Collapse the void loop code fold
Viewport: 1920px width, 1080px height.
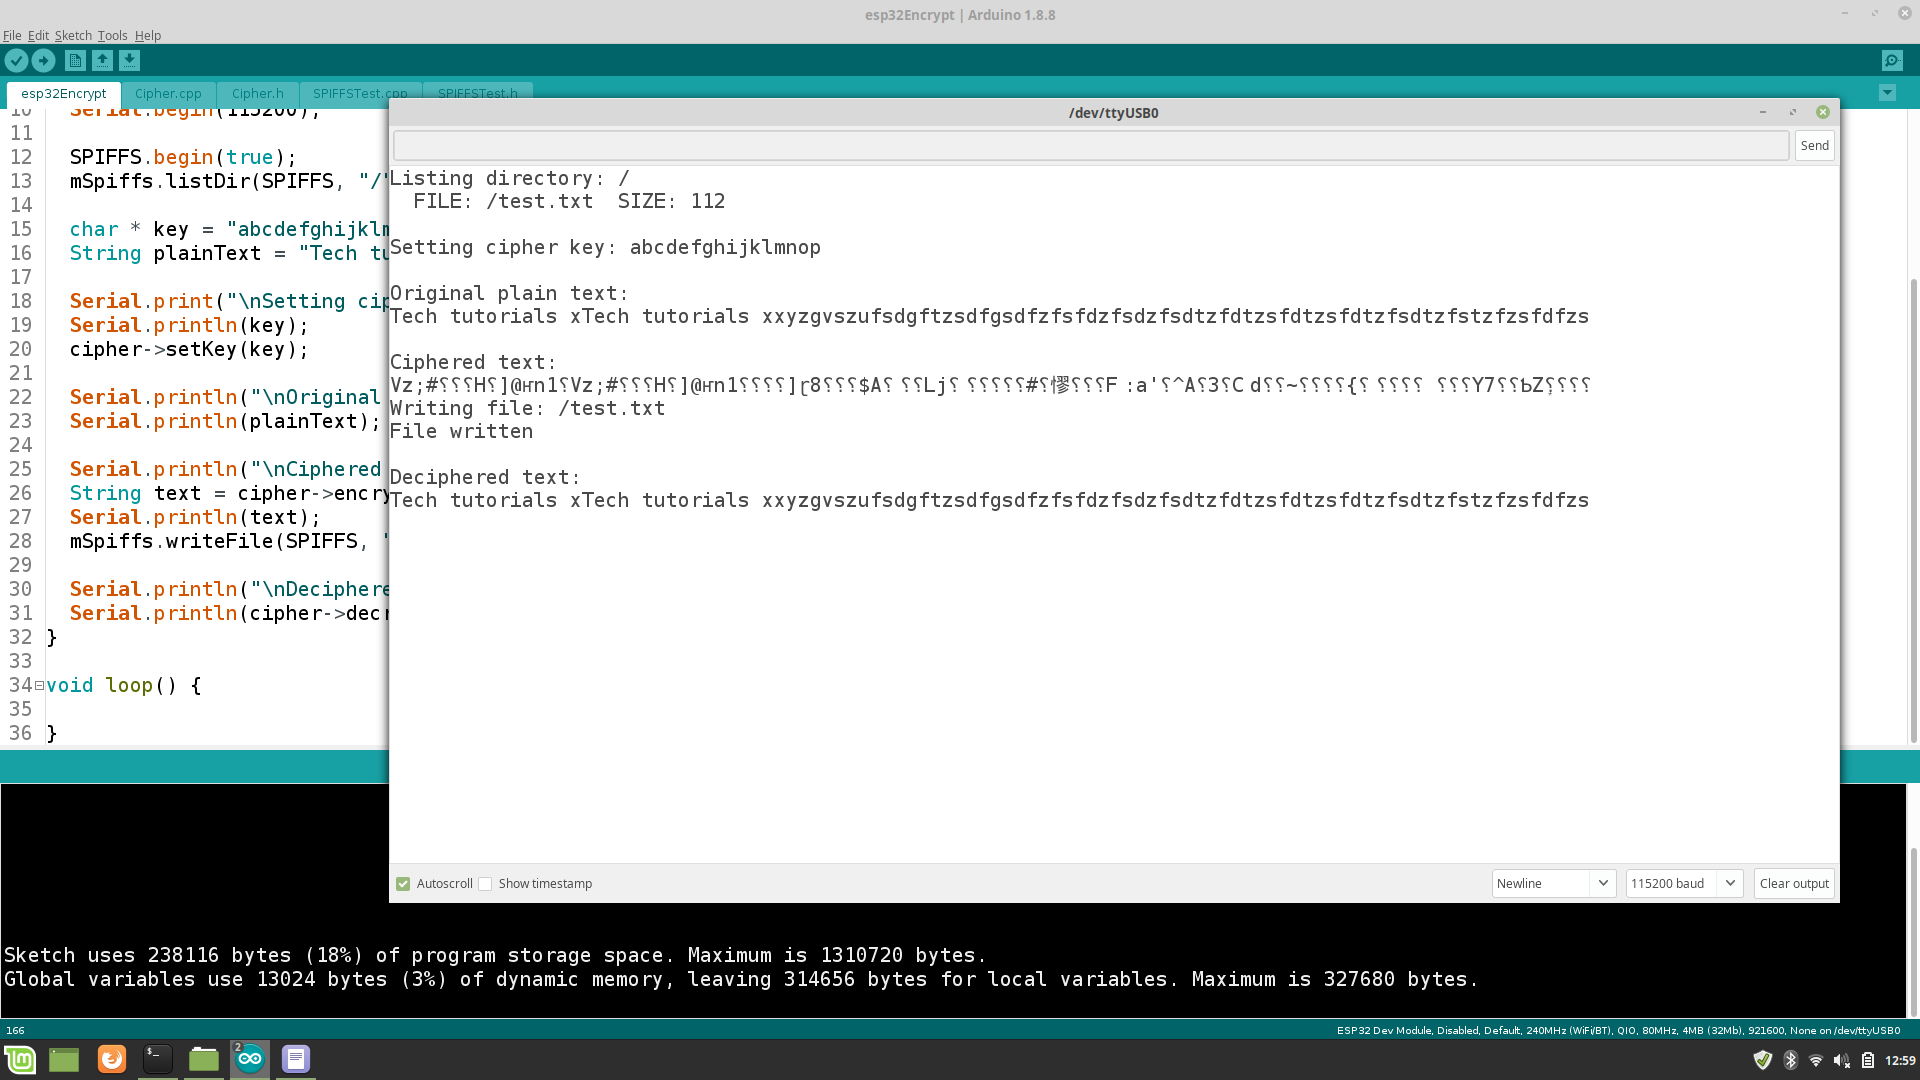[x=39, y=686]
